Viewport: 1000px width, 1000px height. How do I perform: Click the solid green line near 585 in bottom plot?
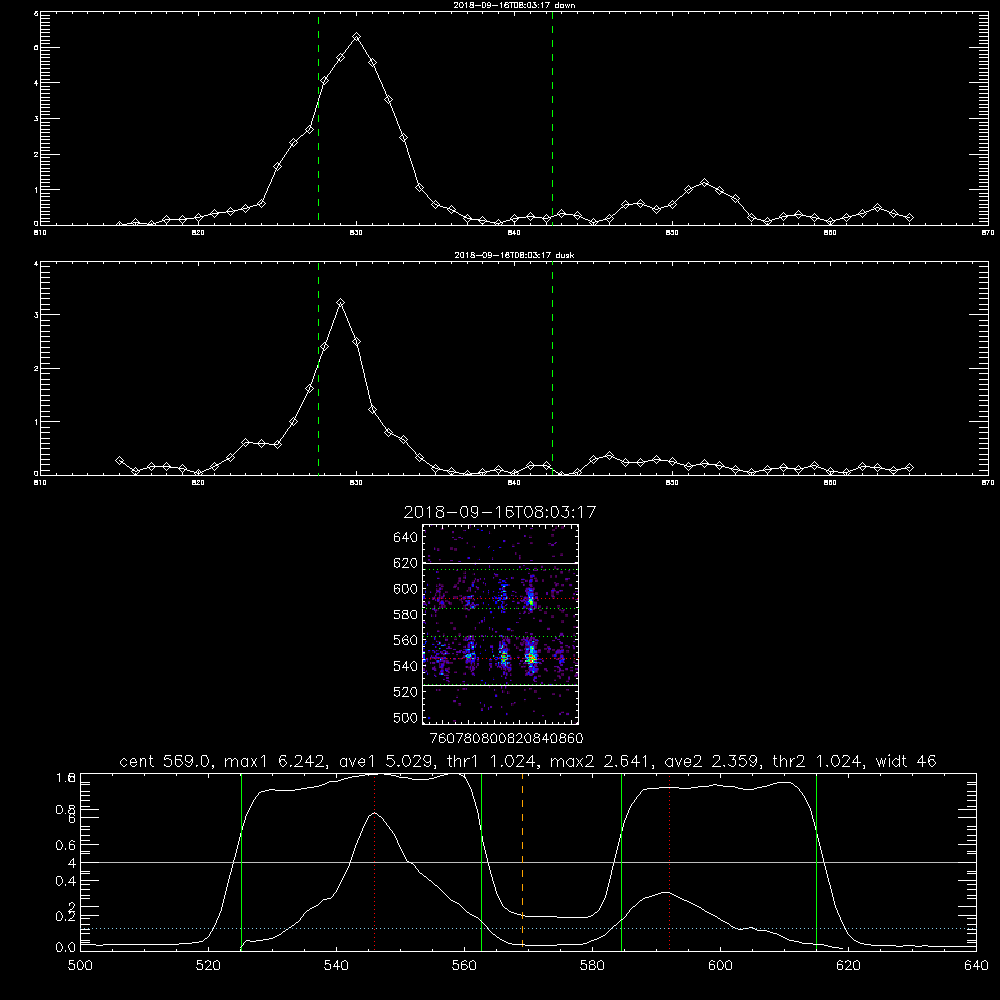click(621, 862)
